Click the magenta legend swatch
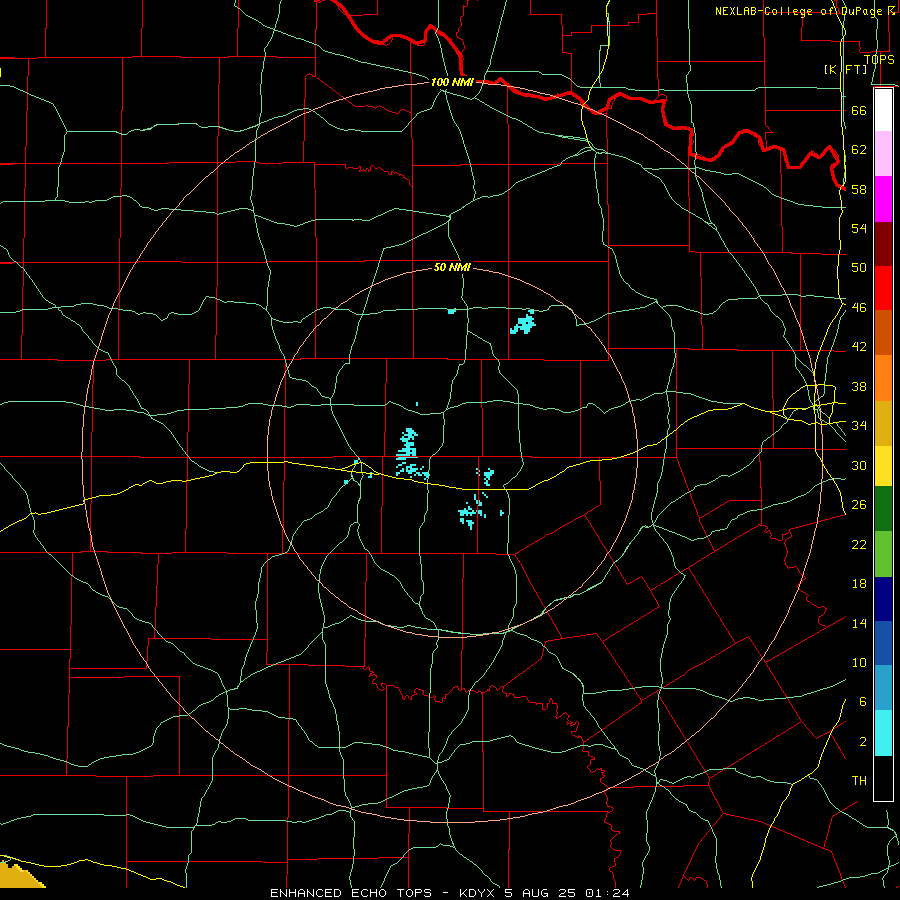Viewport: 900px width, 900px height. (883, 199)
